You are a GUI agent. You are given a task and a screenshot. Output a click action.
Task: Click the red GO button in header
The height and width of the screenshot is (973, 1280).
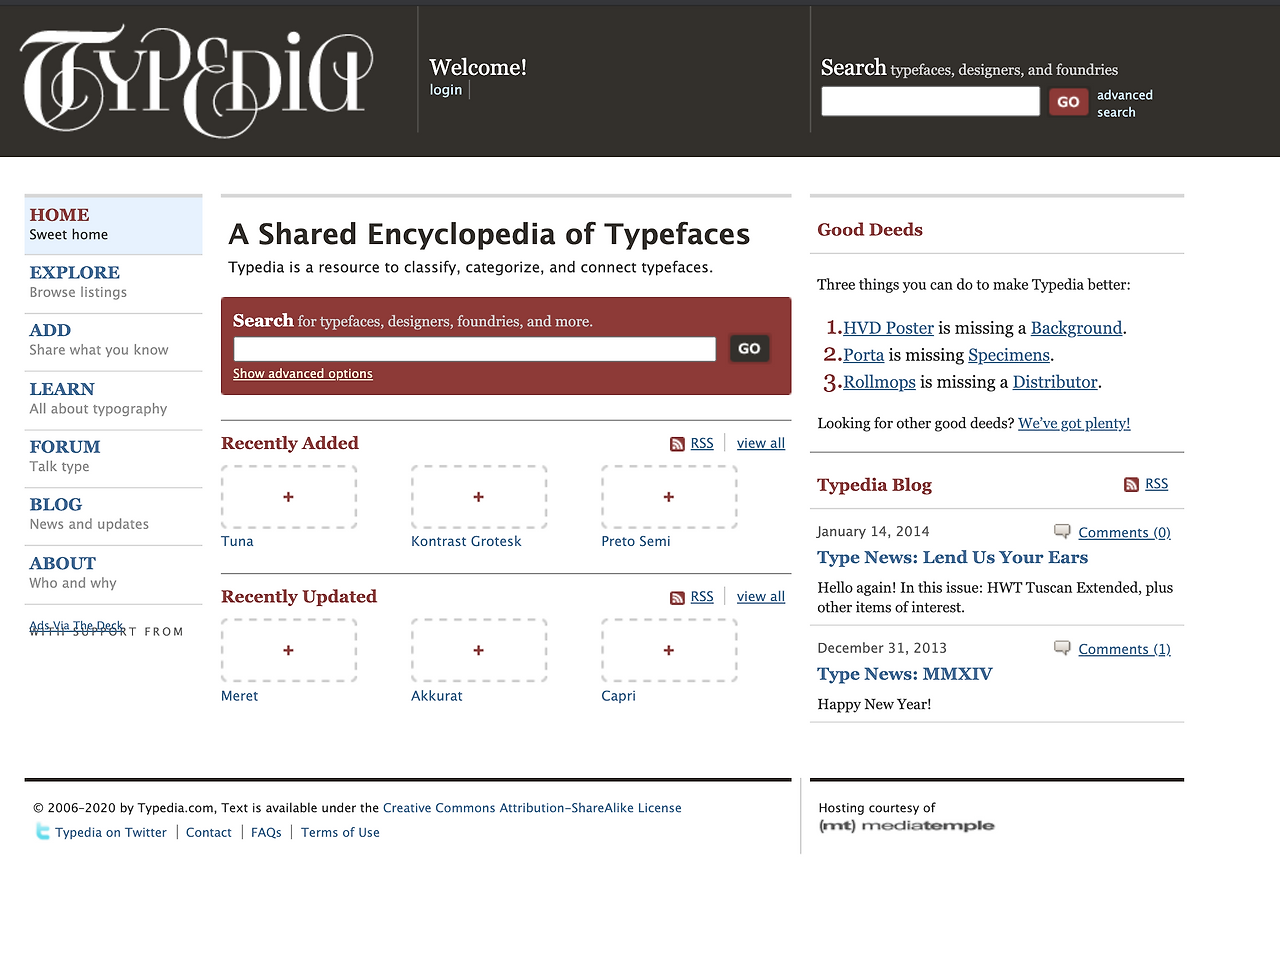pos(1068,101)
